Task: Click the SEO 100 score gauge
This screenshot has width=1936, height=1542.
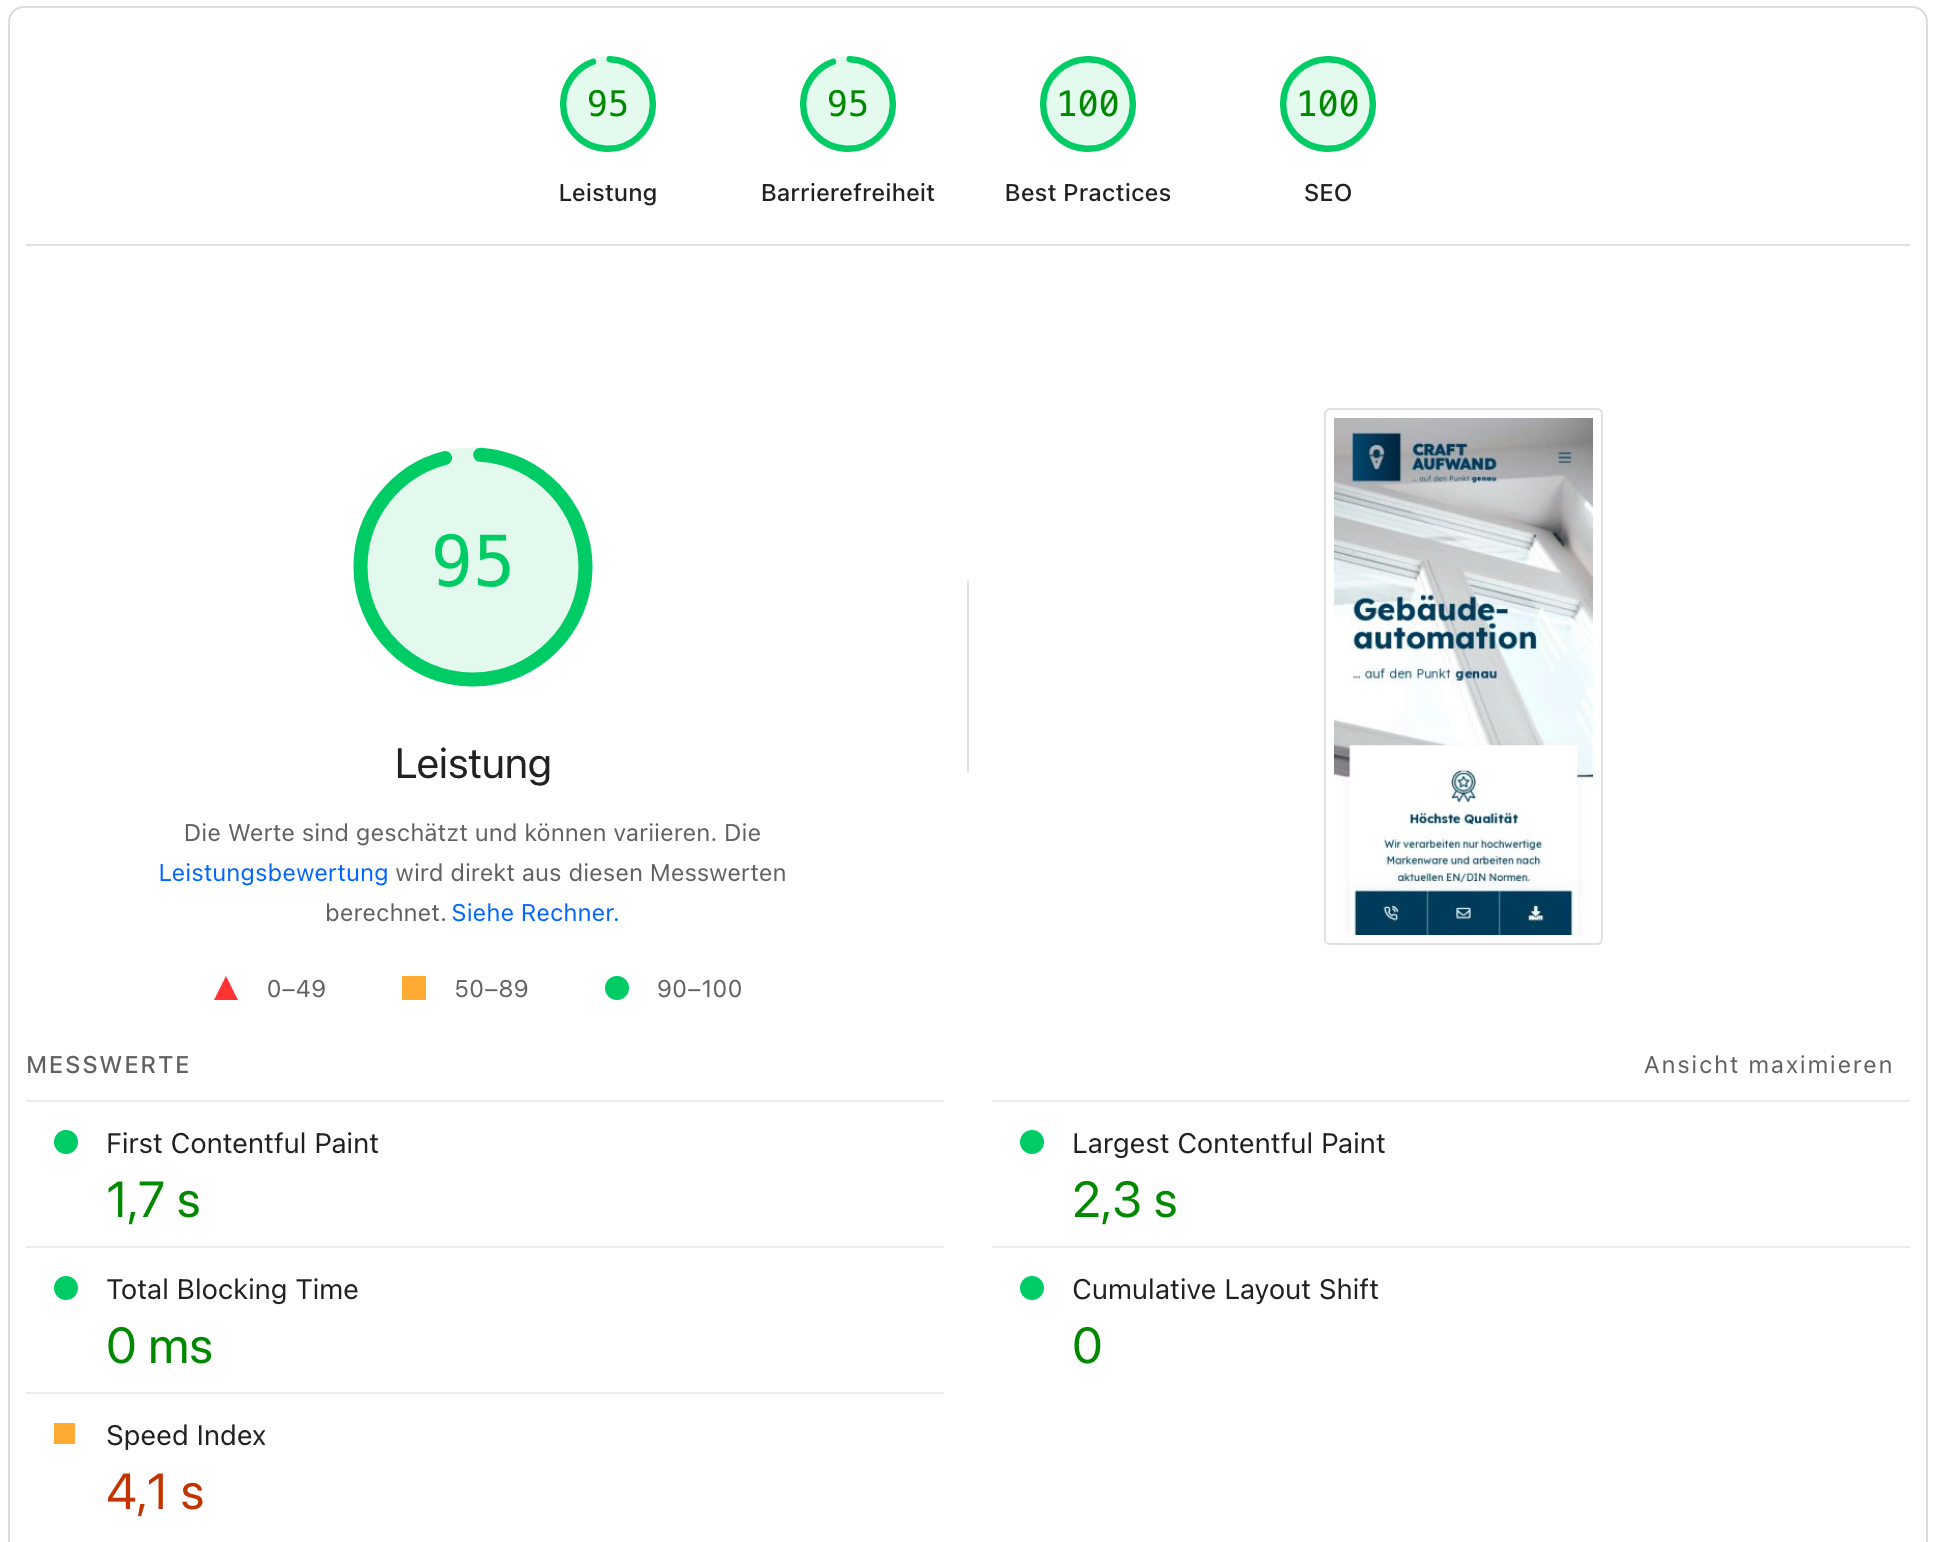Action: (x=1327, y=104)
